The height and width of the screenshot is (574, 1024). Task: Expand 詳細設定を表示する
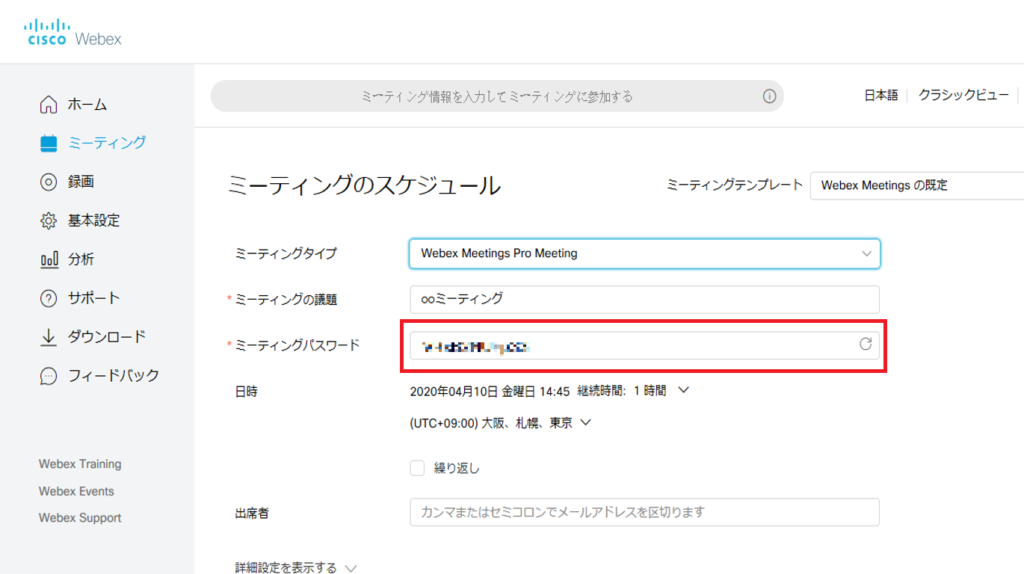tap(296, 567)
